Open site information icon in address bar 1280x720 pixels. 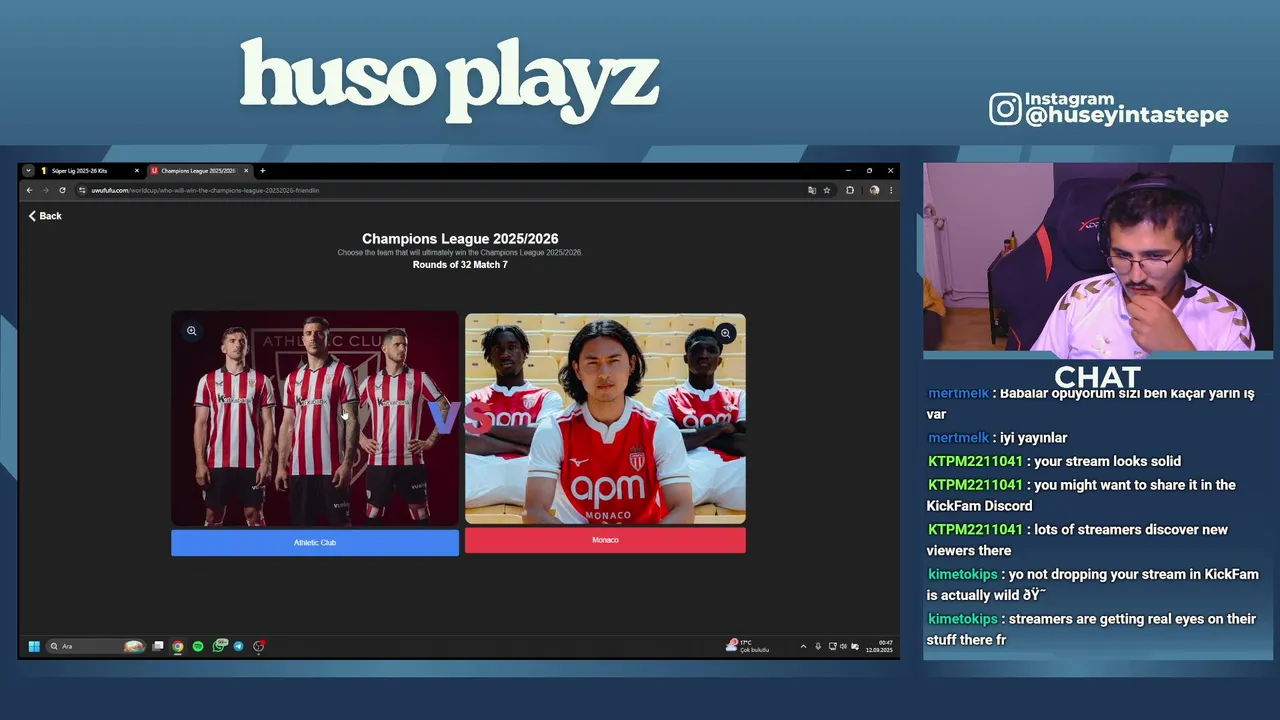pyautogui.click(x=82, y=190)
